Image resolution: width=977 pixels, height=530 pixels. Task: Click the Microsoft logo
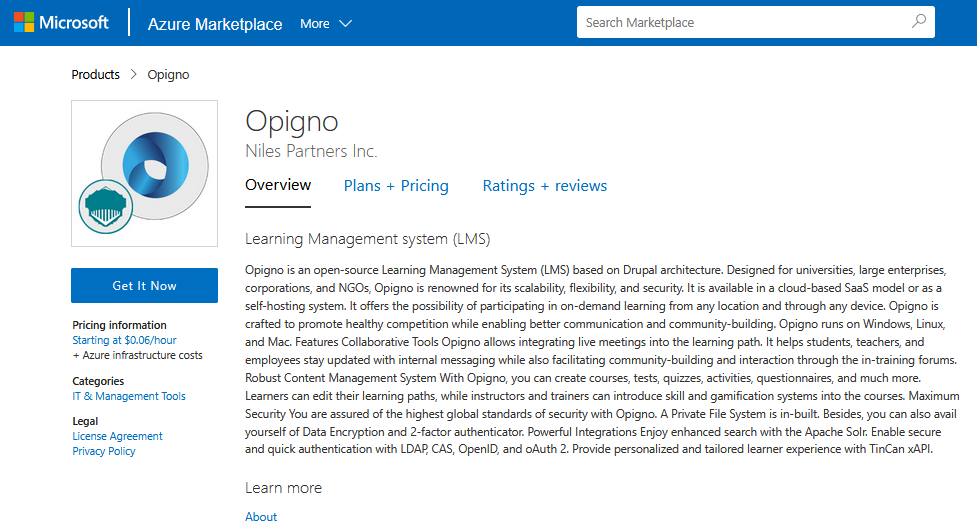(61, 23)
